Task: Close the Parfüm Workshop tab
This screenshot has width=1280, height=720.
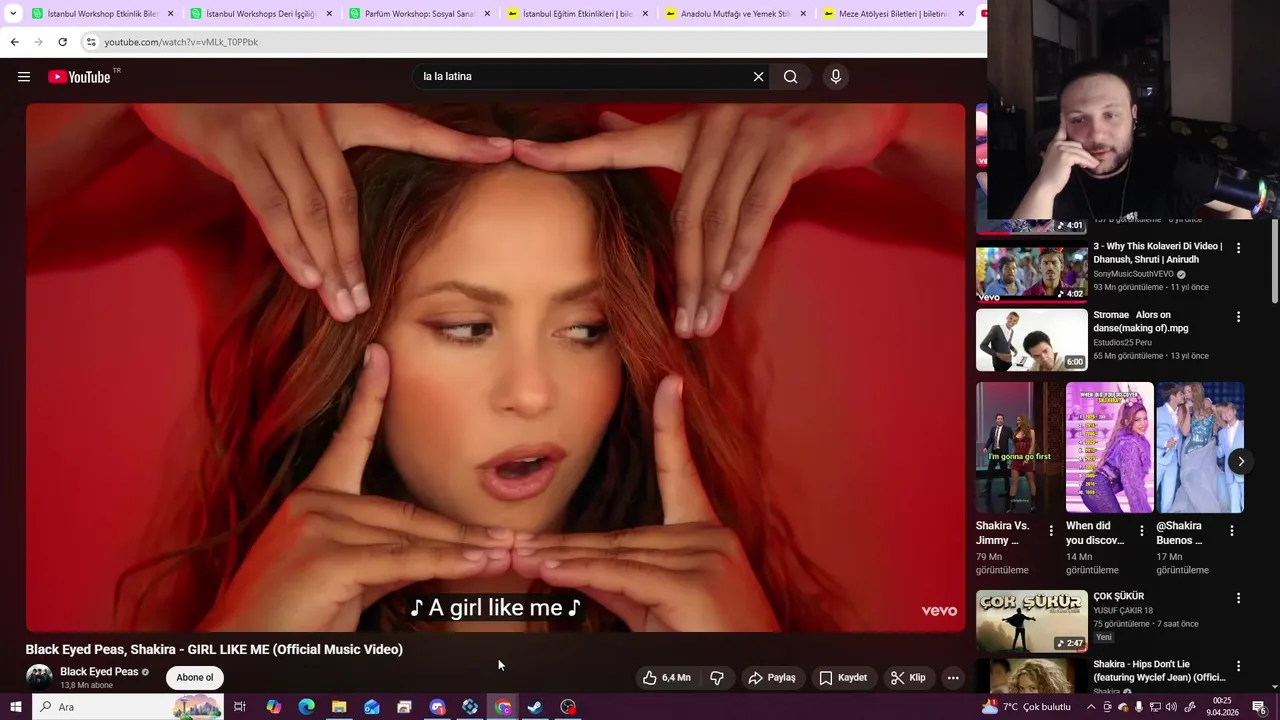Action: point(487,14)
